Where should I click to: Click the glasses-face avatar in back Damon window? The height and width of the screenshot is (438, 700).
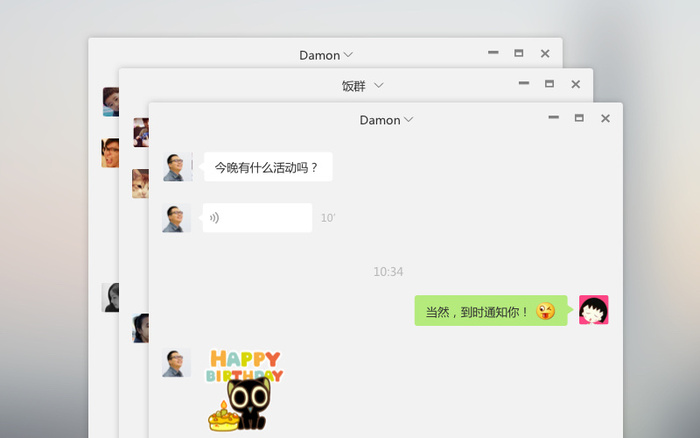(110, 153)
